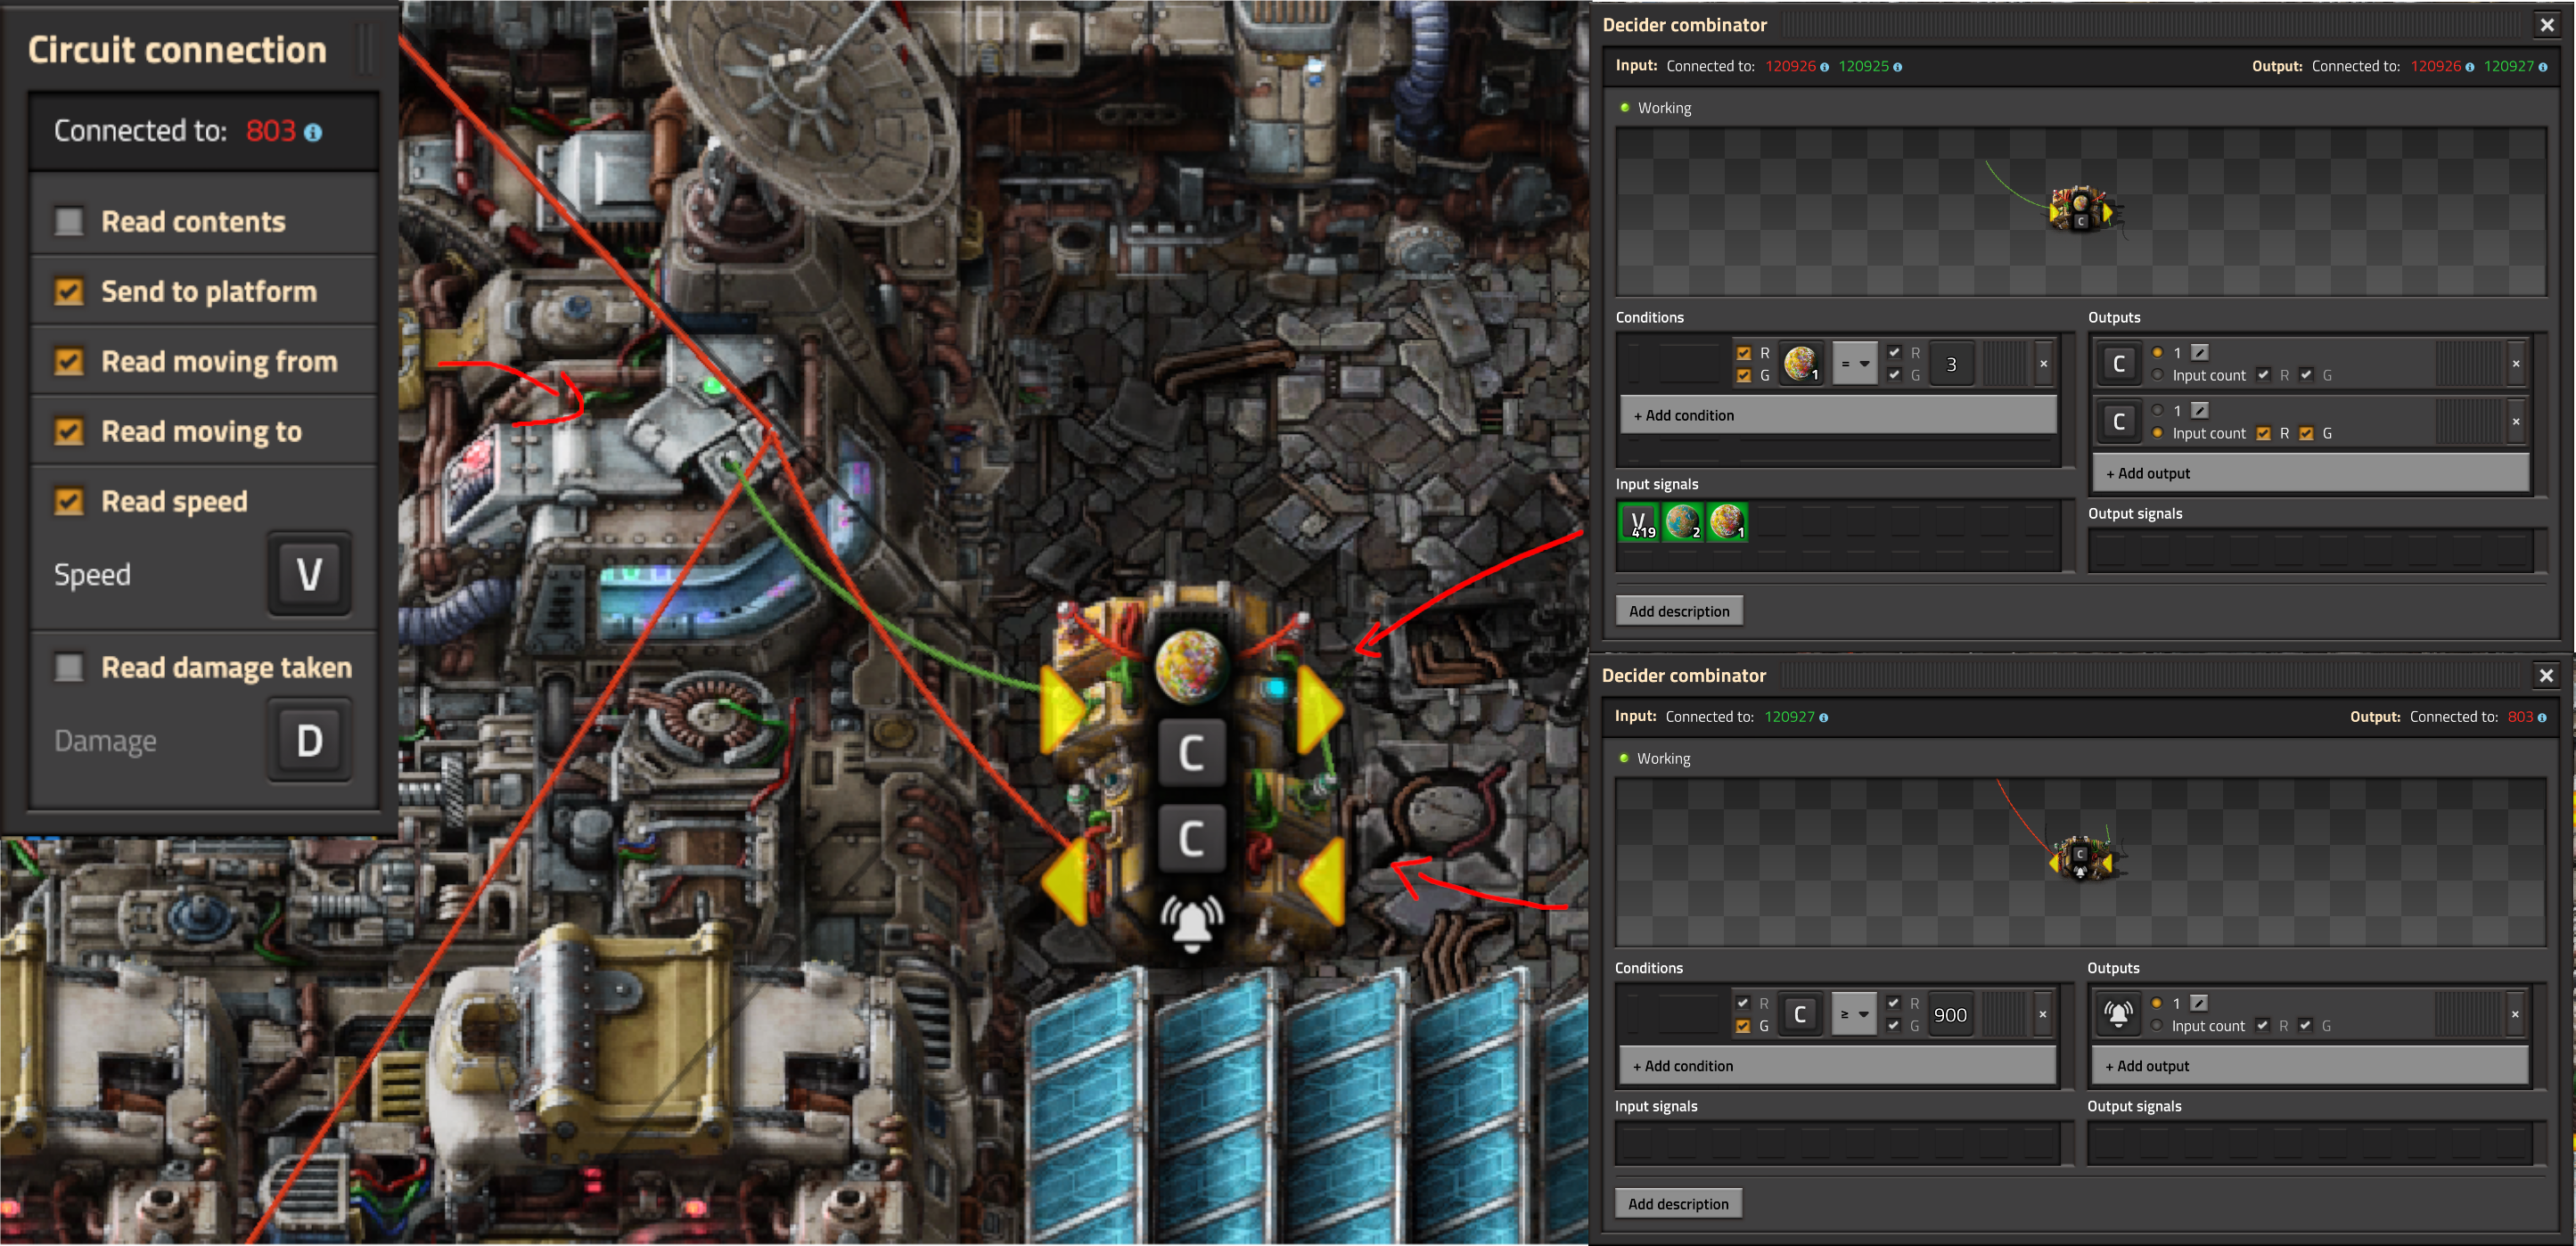The width and height of the screenshot is (2576, 1246).
Task: Enable Read damage taken checkbox
Action: [x=69, y=667]
